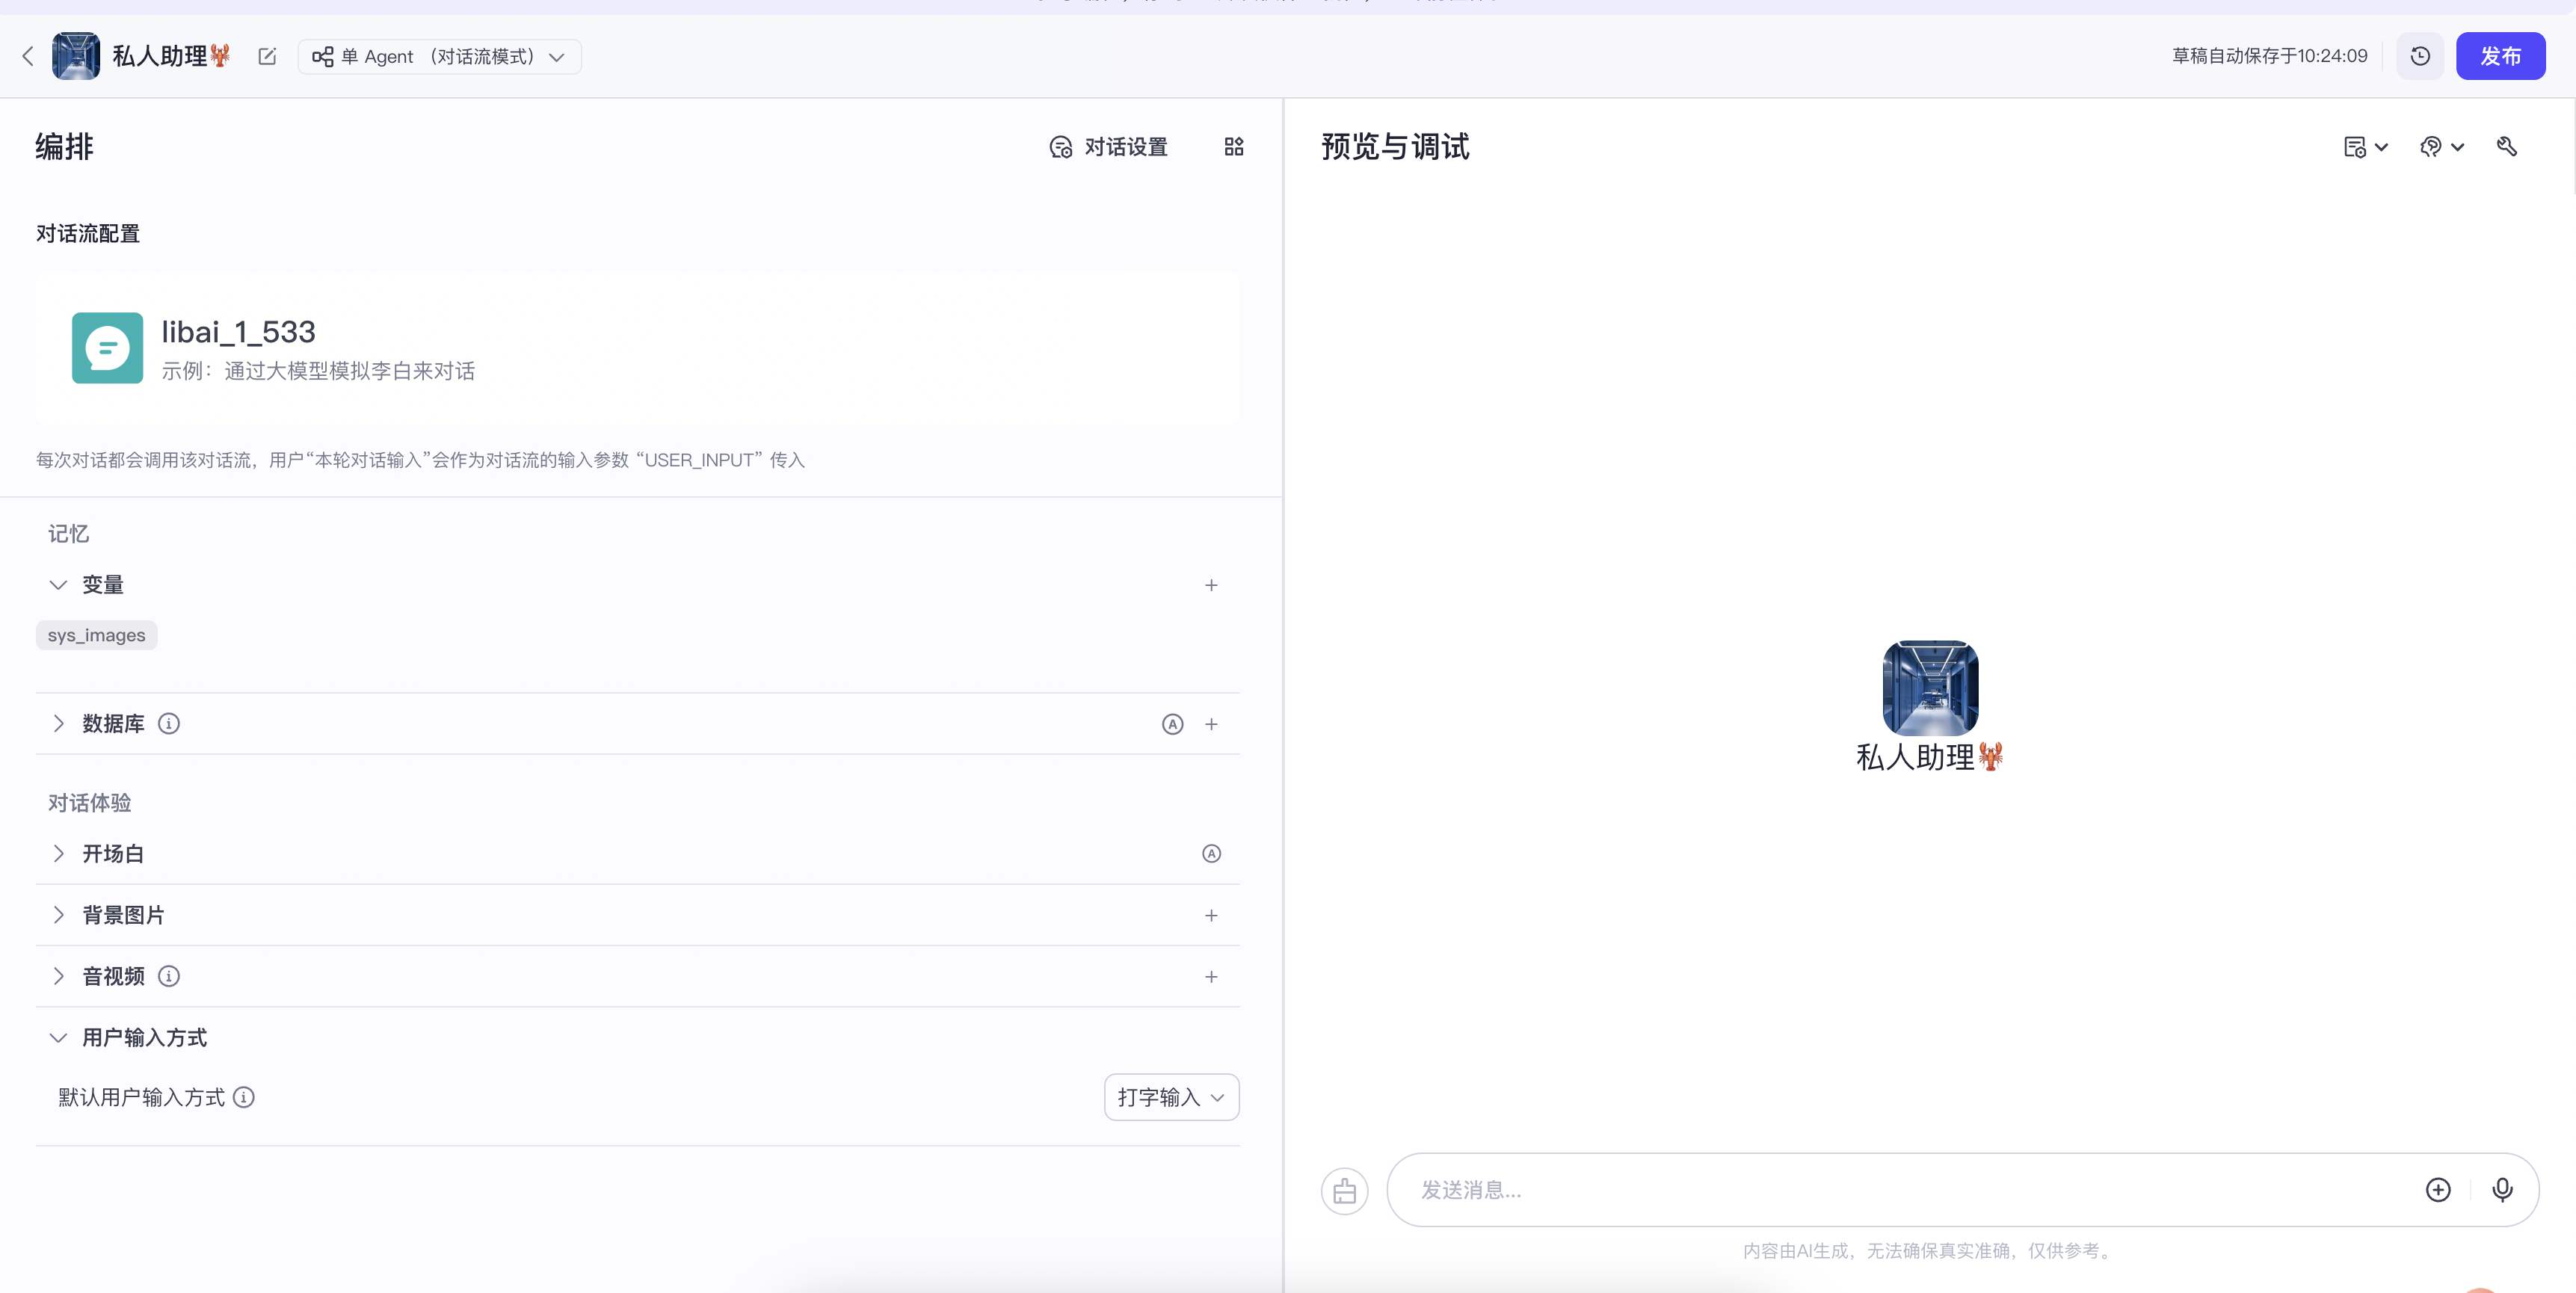
Task: Click the microphone voice input icon
Action: coord(2502,1189)
